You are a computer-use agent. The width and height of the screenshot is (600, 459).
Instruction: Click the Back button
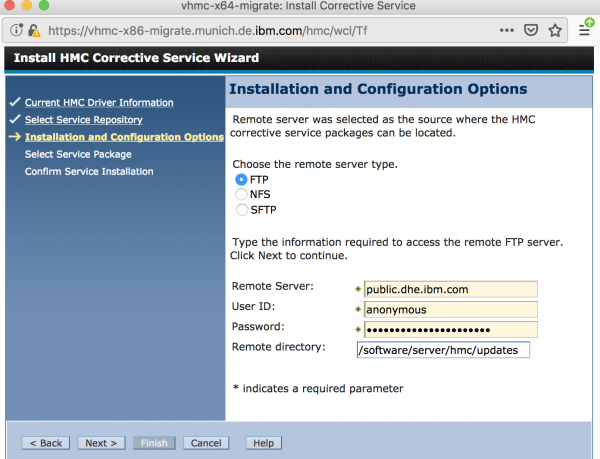click(x=46, y=443)
